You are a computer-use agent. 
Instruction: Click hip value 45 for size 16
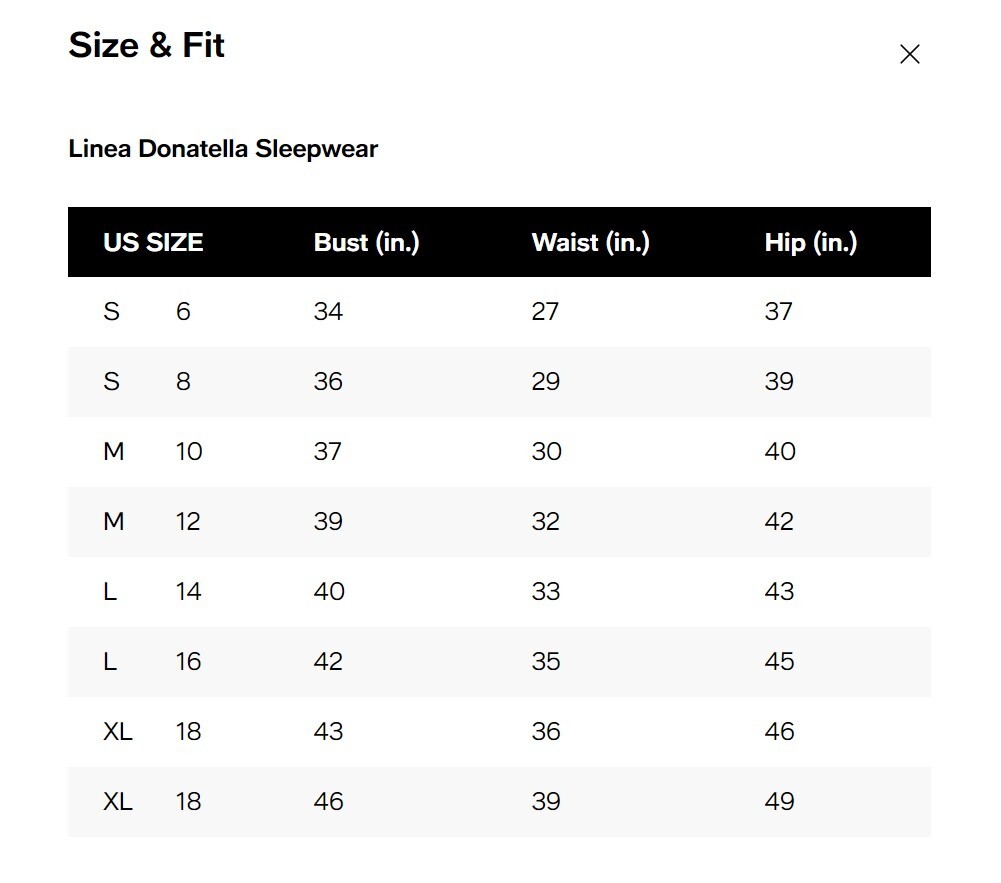point(779,661)
